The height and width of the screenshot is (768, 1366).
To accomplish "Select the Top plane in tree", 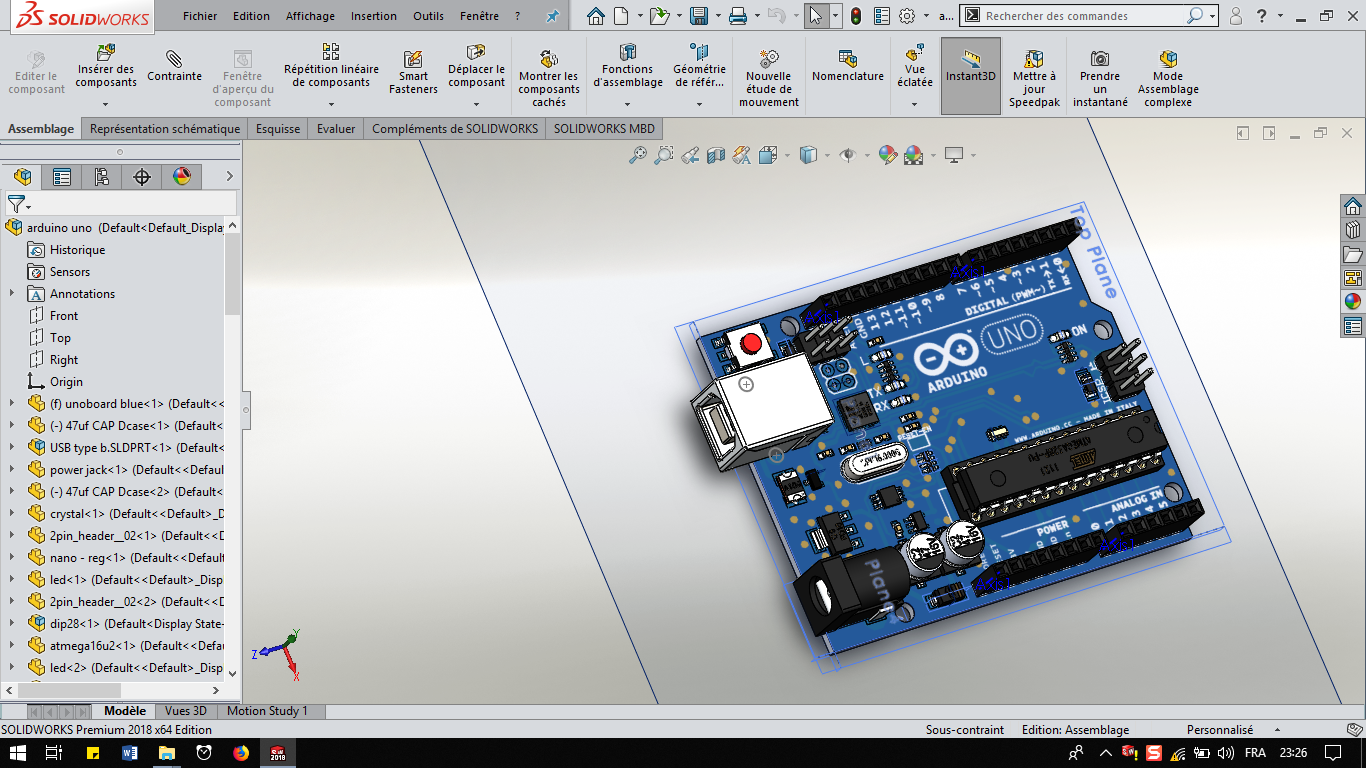I will (x=60, y=337).
